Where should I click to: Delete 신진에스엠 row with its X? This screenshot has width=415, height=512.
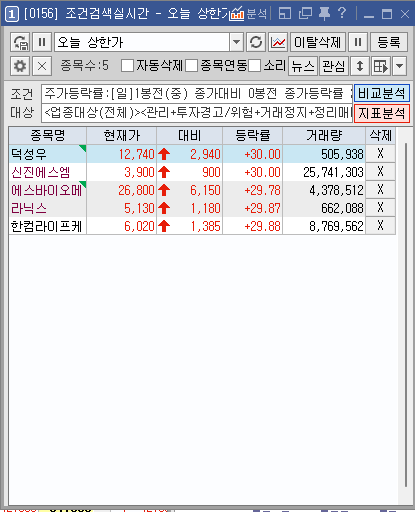(380, 172)
